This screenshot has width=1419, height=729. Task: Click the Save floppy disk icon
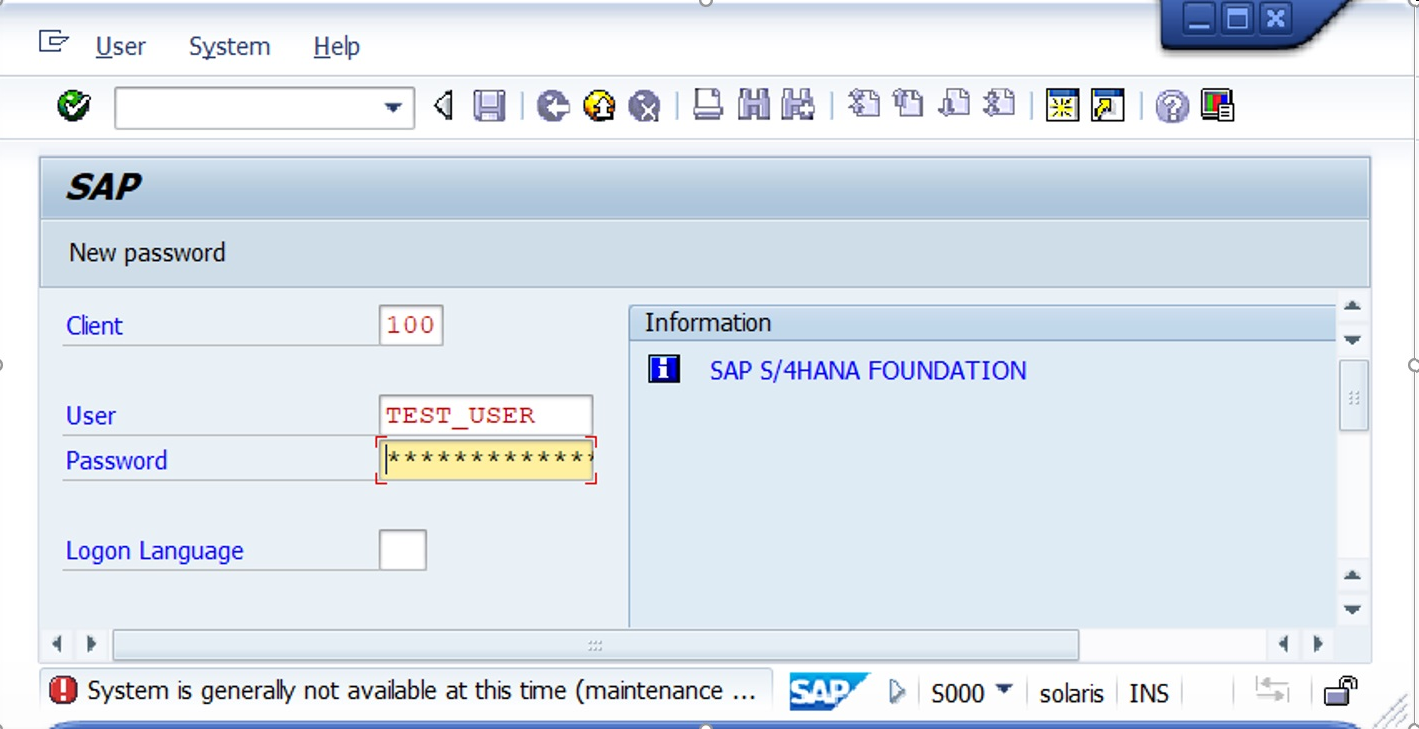(489, 105)
